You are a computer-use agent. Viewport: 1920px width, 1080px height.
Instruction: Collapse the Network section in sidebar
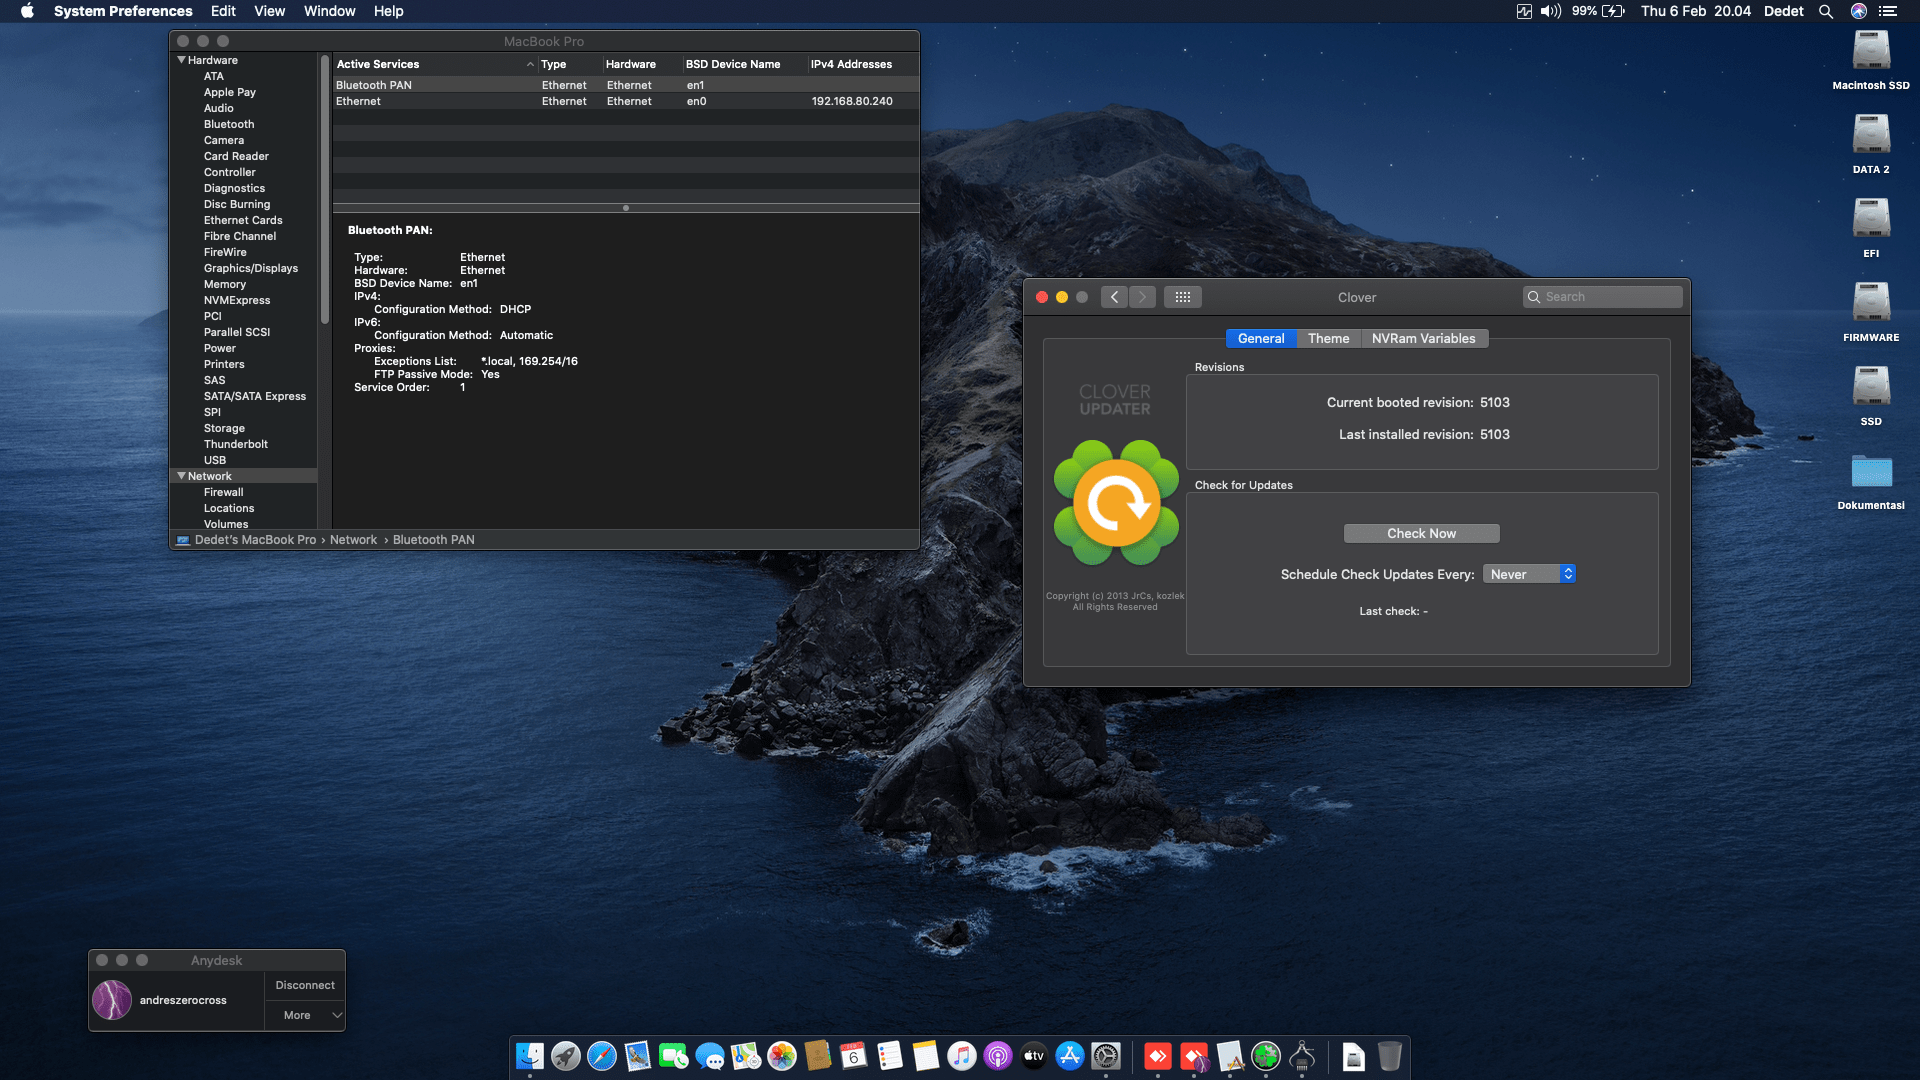click(181, 476)
